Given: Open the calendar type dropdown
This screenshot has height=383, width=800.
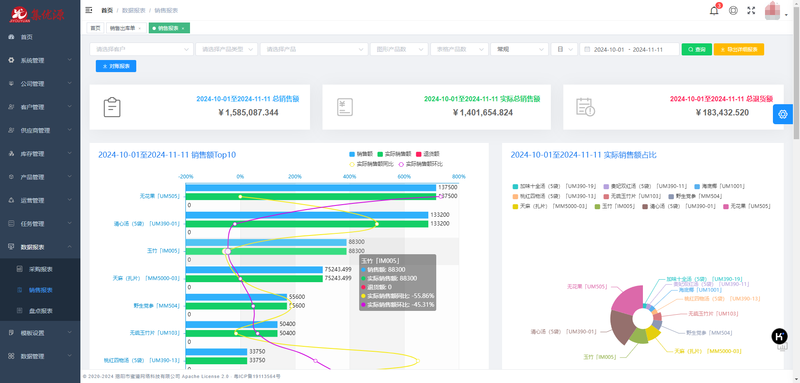Looking at the screenshot, I should pyautogui.click(x=564, y=49).
